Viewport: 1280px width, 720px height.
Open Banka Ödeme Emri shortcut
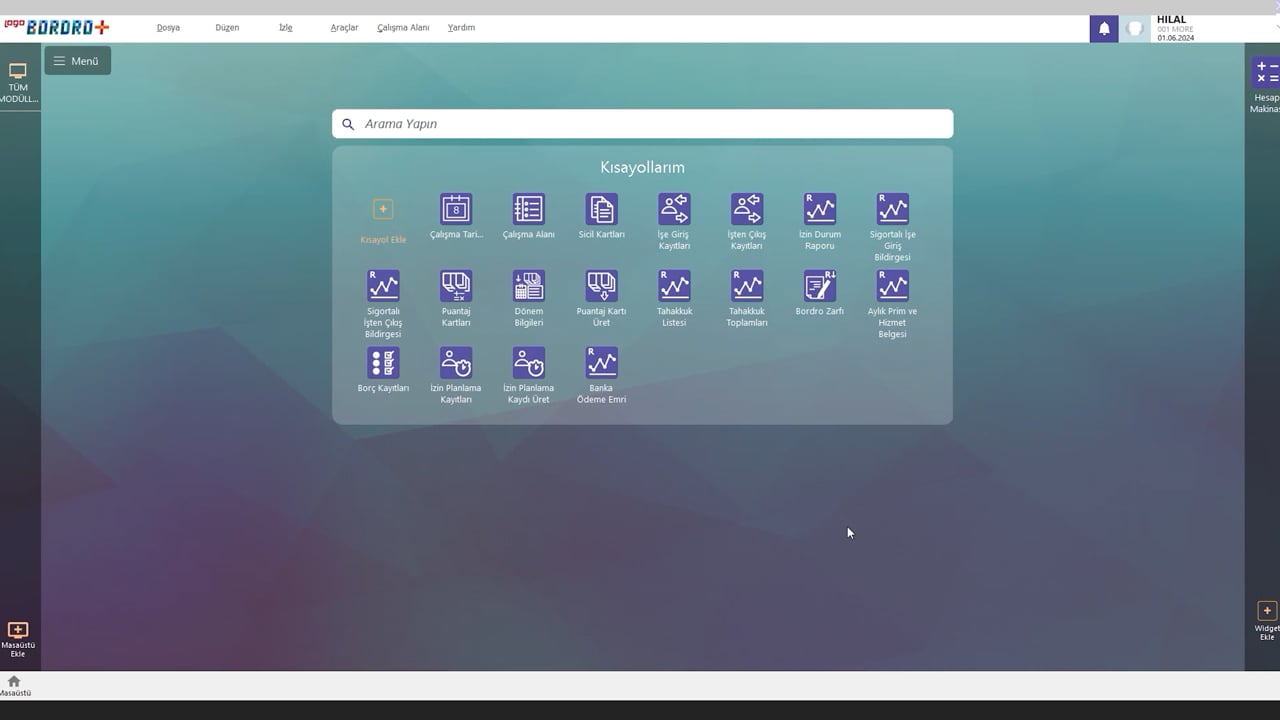[601, 375]
